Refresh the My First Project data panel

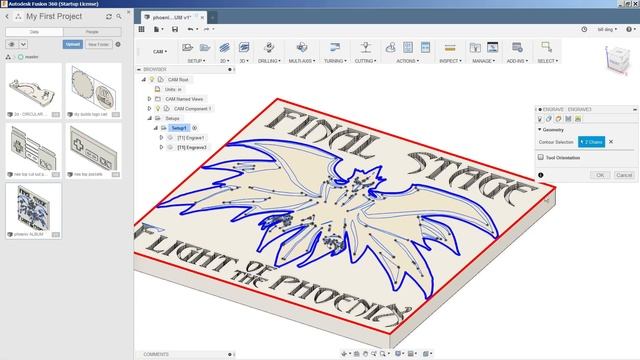point(109,17)
